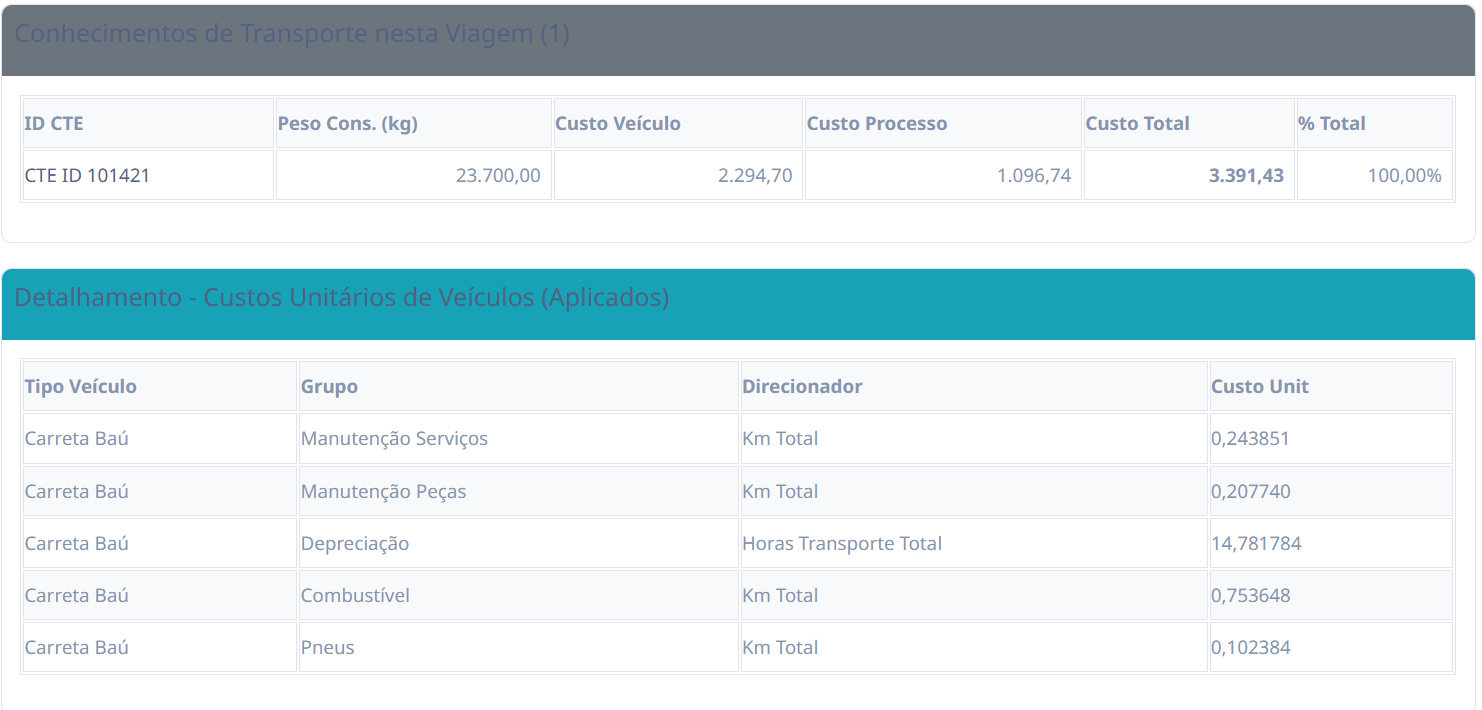Image resolution: width=1482 pixels, height=710 pixels.
Task: Click the ID CTE column header
Action: click(x=54, y=124)
